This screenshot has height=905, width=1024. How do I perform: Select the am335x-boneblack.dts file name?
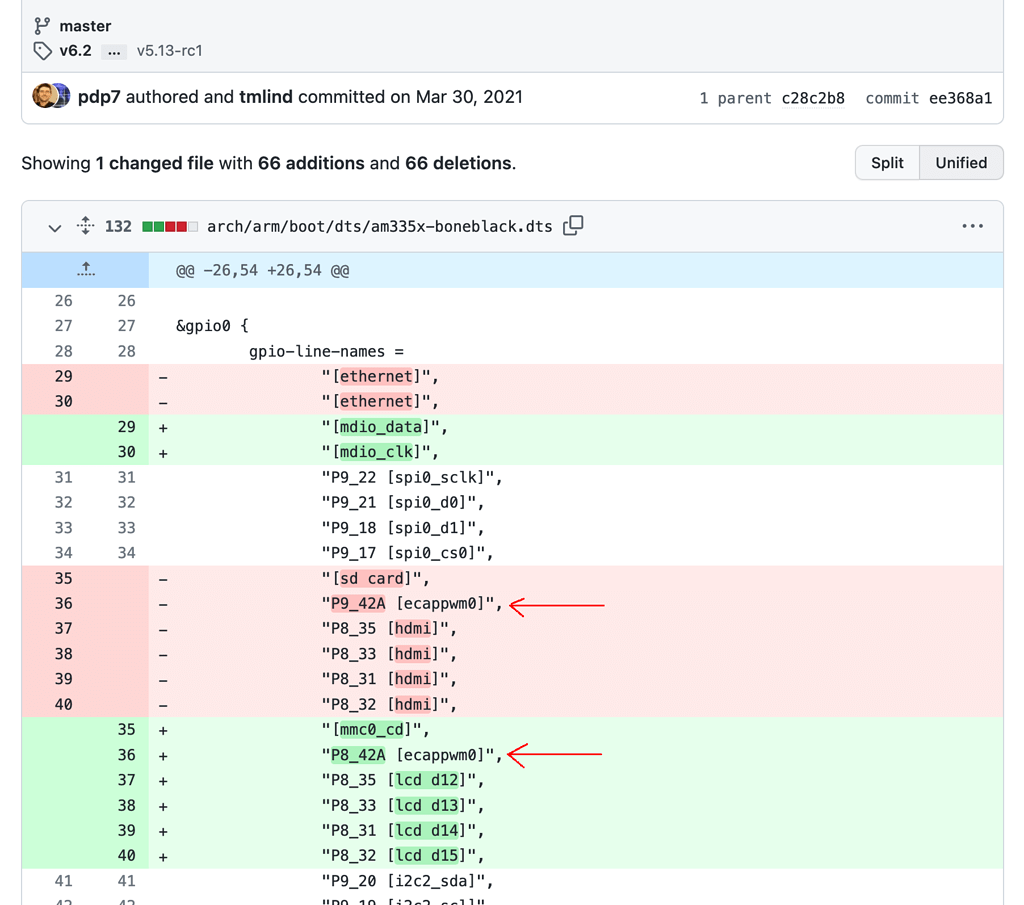coord(378,226)
